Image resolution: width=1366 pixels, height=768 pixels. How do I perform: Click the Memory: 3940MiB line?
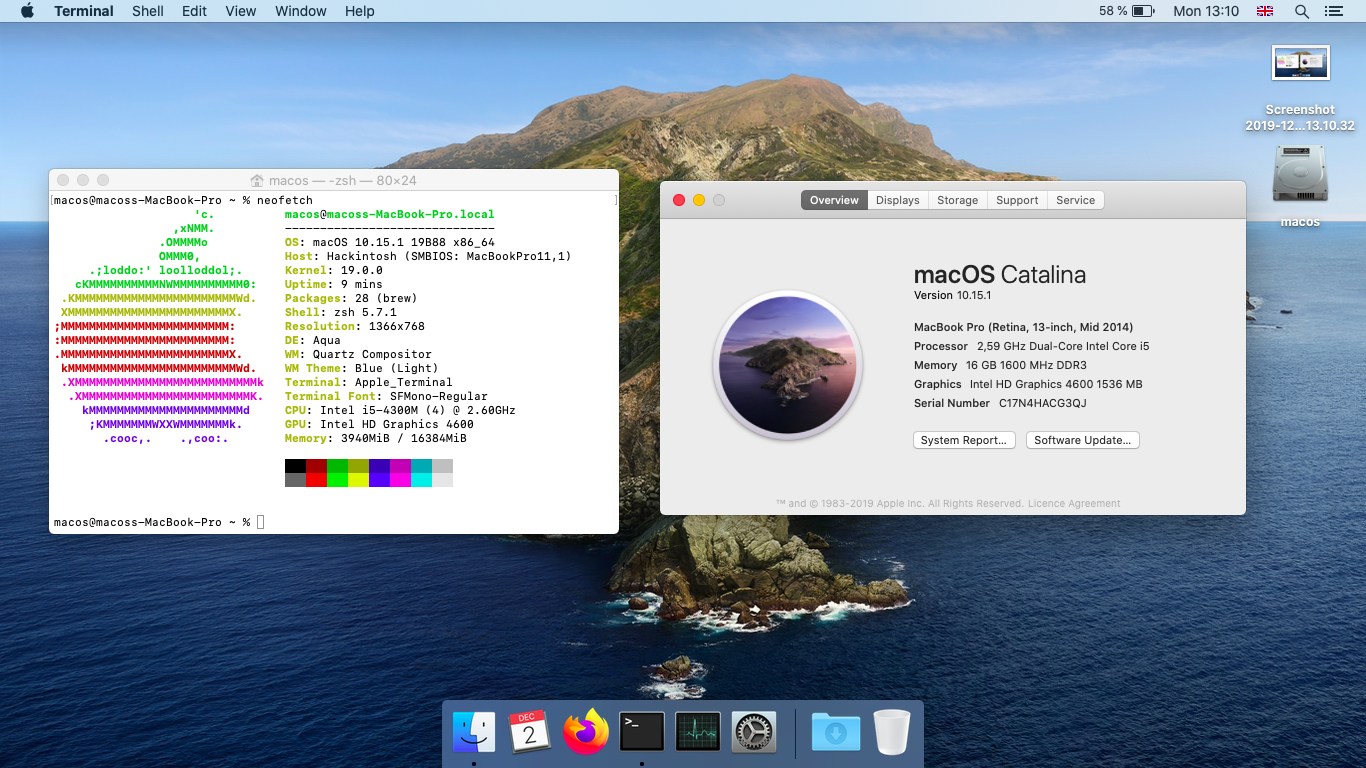click(x=376, y=438)
